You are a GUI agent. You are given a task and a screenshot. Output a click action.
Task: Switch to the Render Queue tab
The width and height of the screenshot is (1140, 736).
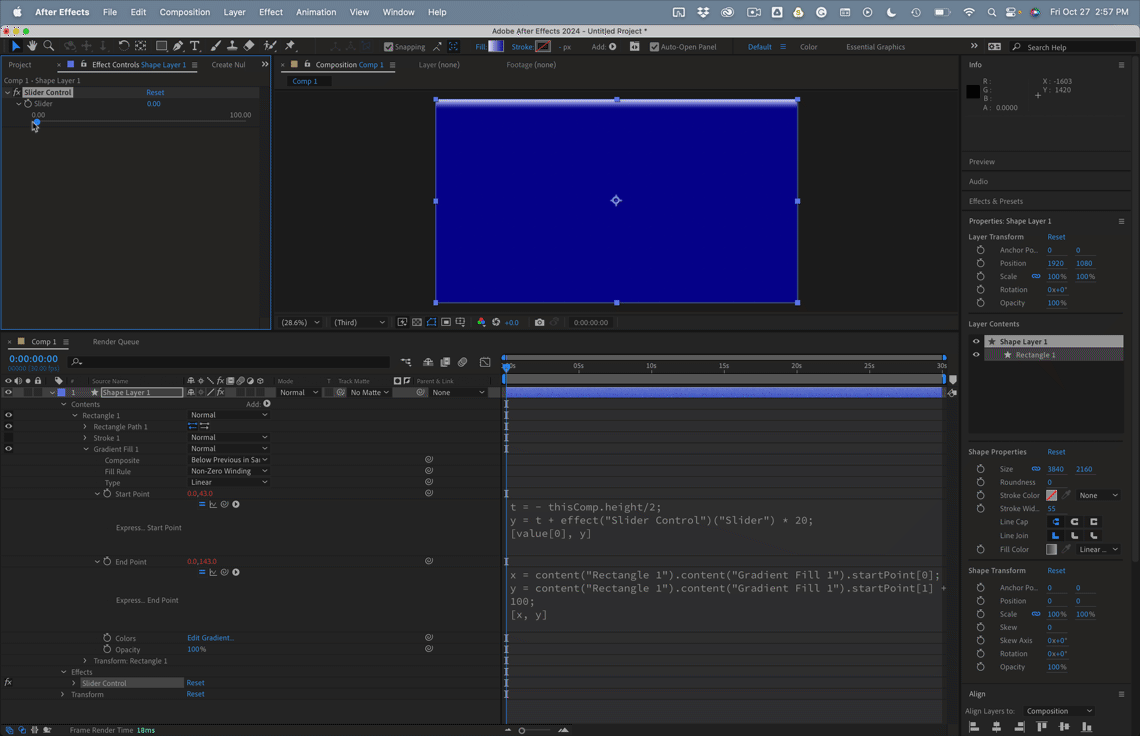click(115, 341)
